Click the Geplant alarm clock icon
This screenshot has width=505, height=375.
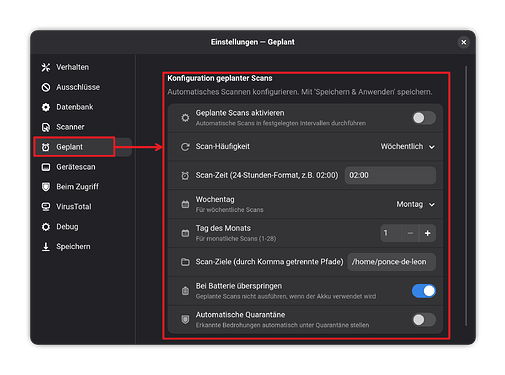click(46, 147)
